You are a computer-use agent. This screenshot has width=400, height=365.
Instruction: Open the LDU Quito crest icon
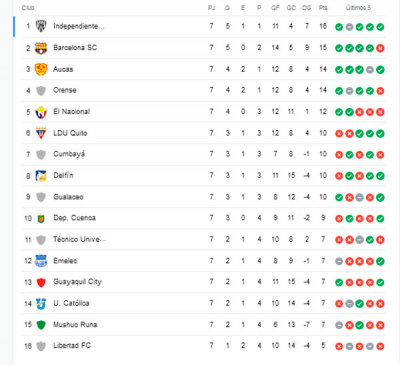(x=41, y=133)
